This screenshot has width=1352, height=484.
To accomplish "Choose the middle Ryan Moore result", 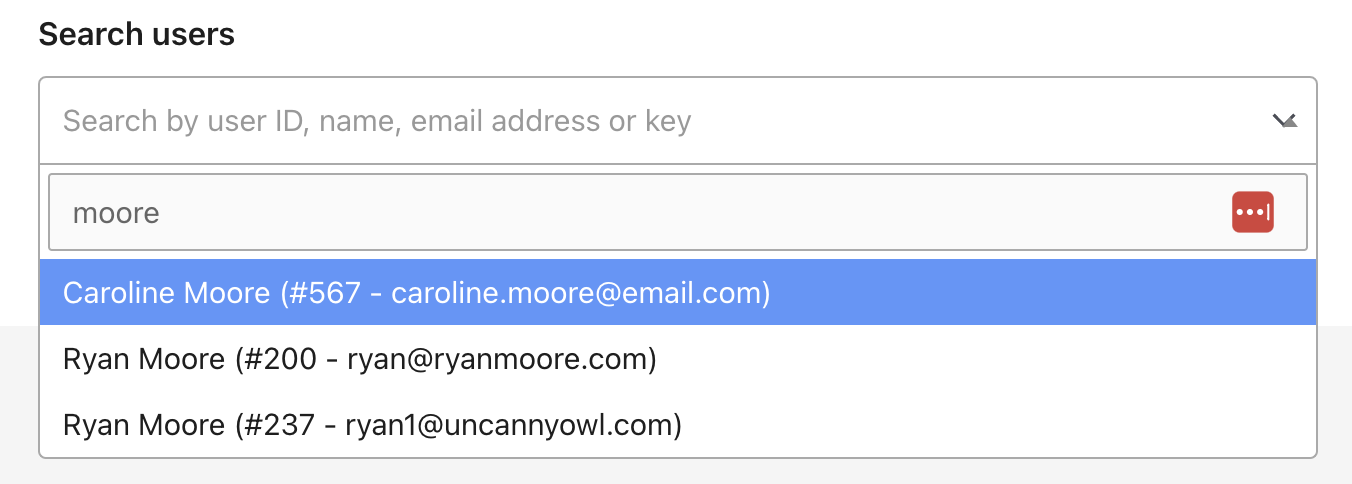I will 360,359.
